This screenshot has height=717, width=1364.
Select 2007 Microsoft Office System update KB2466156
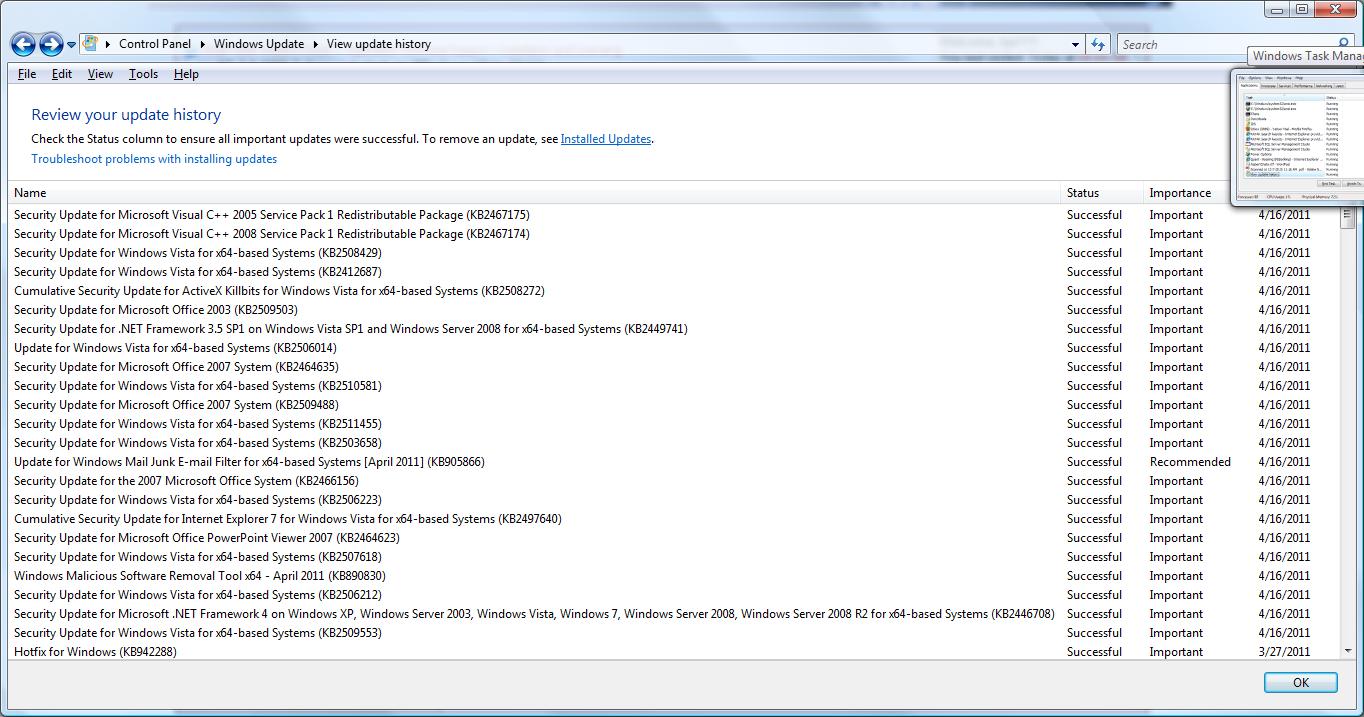click(674, 481)
